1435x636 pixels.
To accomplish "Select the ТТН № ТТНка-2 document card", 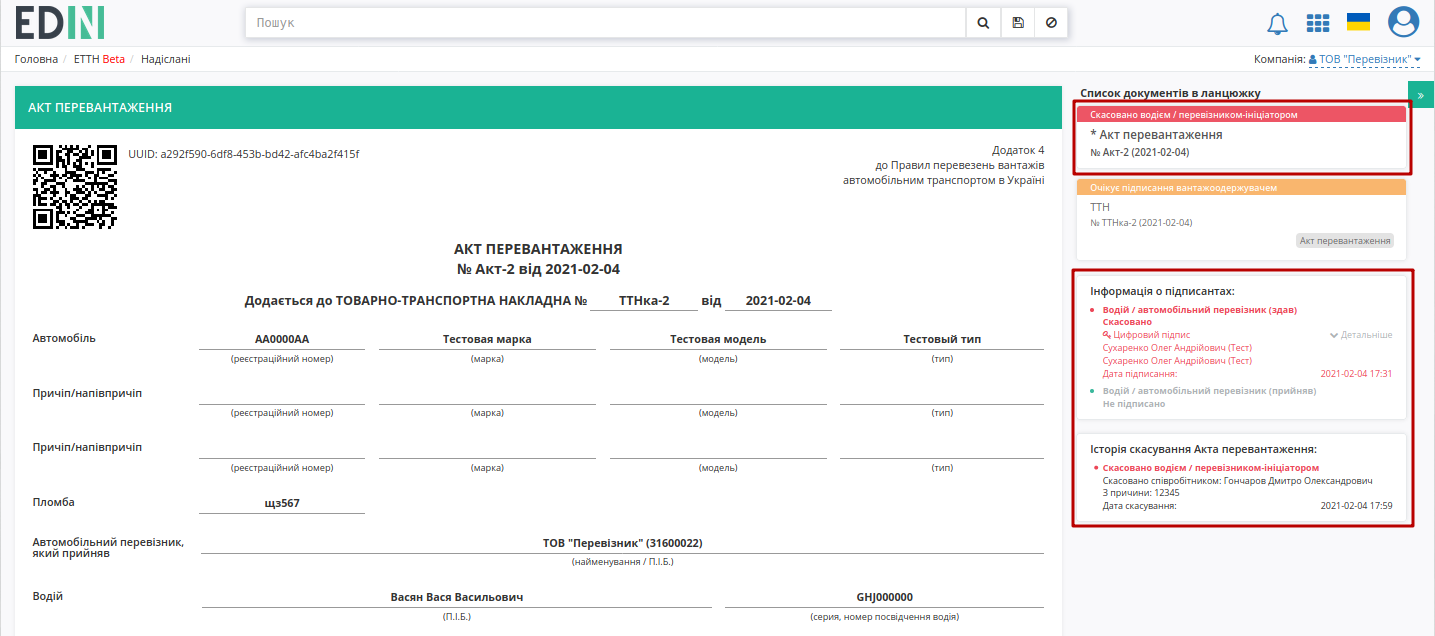I will 1241,218.
